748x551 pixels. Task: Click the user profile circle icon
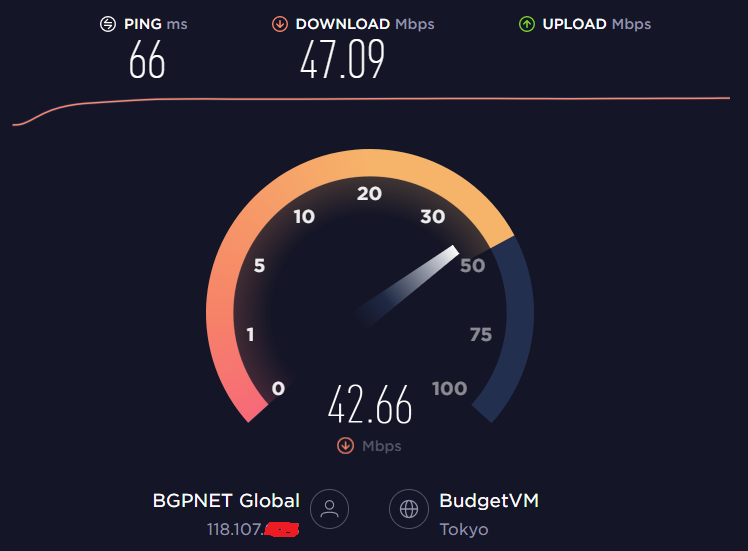click(x=329, y=509)
